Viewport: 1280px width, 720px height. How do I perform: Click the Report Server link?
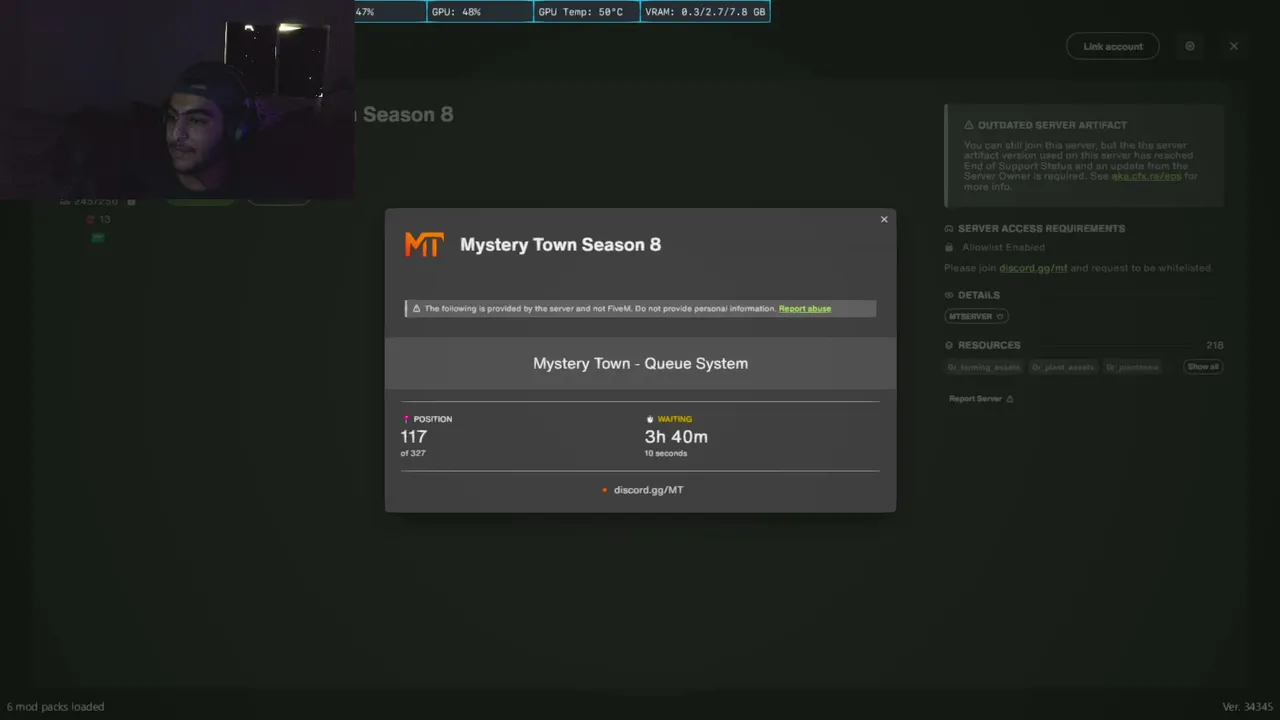[x=981, y=399]
